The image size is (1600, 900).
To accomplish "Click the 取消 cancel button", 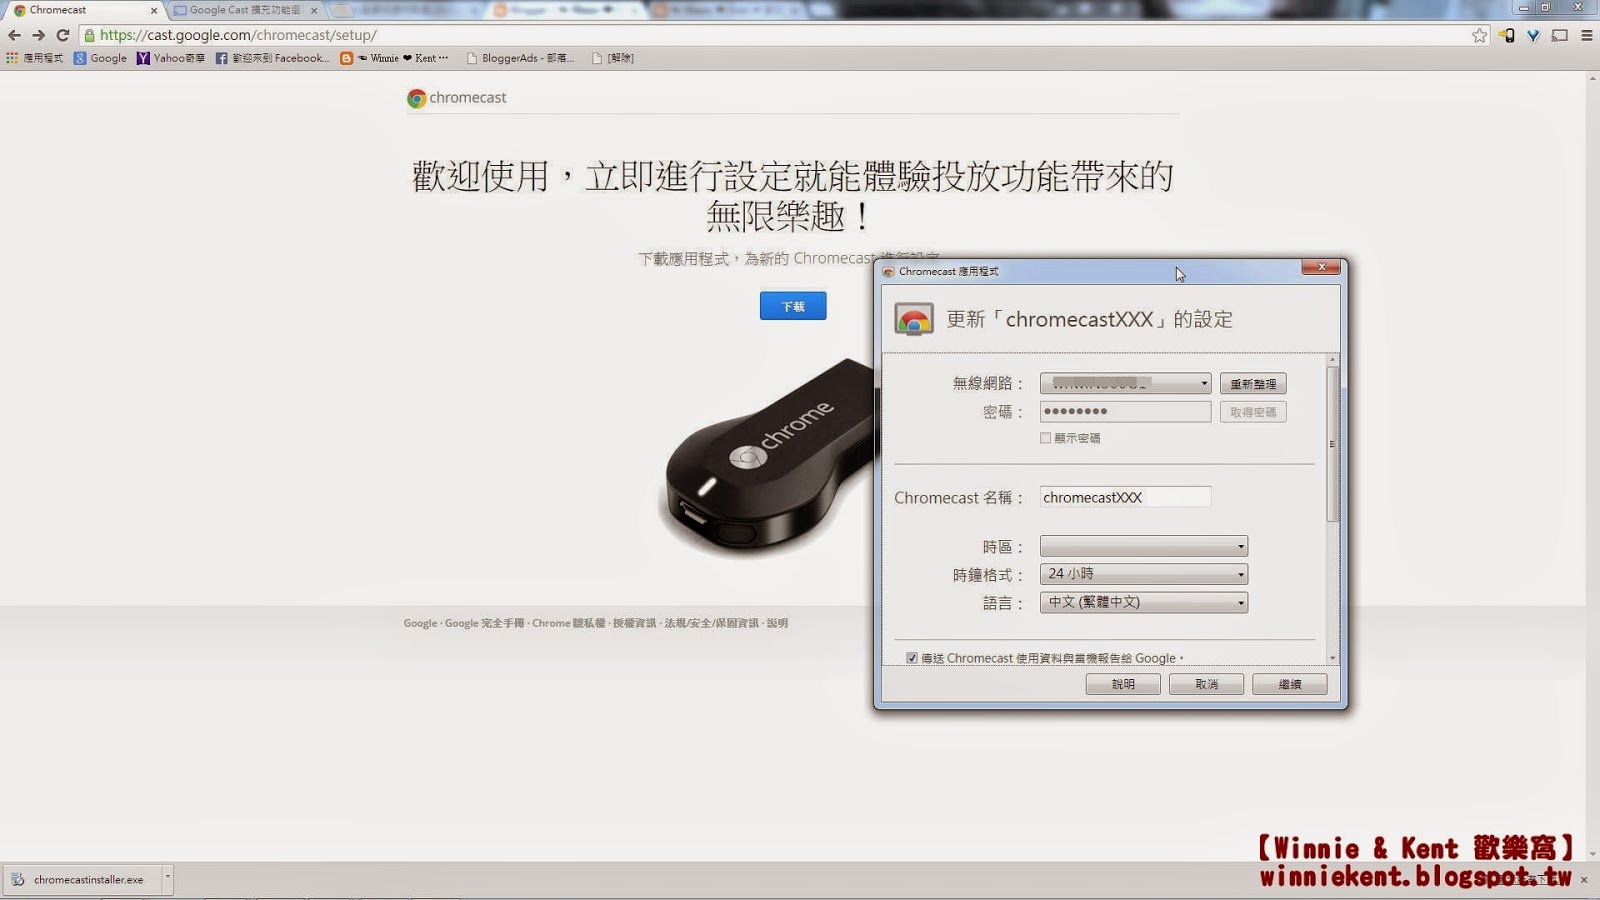I will tap(1207, 684).
